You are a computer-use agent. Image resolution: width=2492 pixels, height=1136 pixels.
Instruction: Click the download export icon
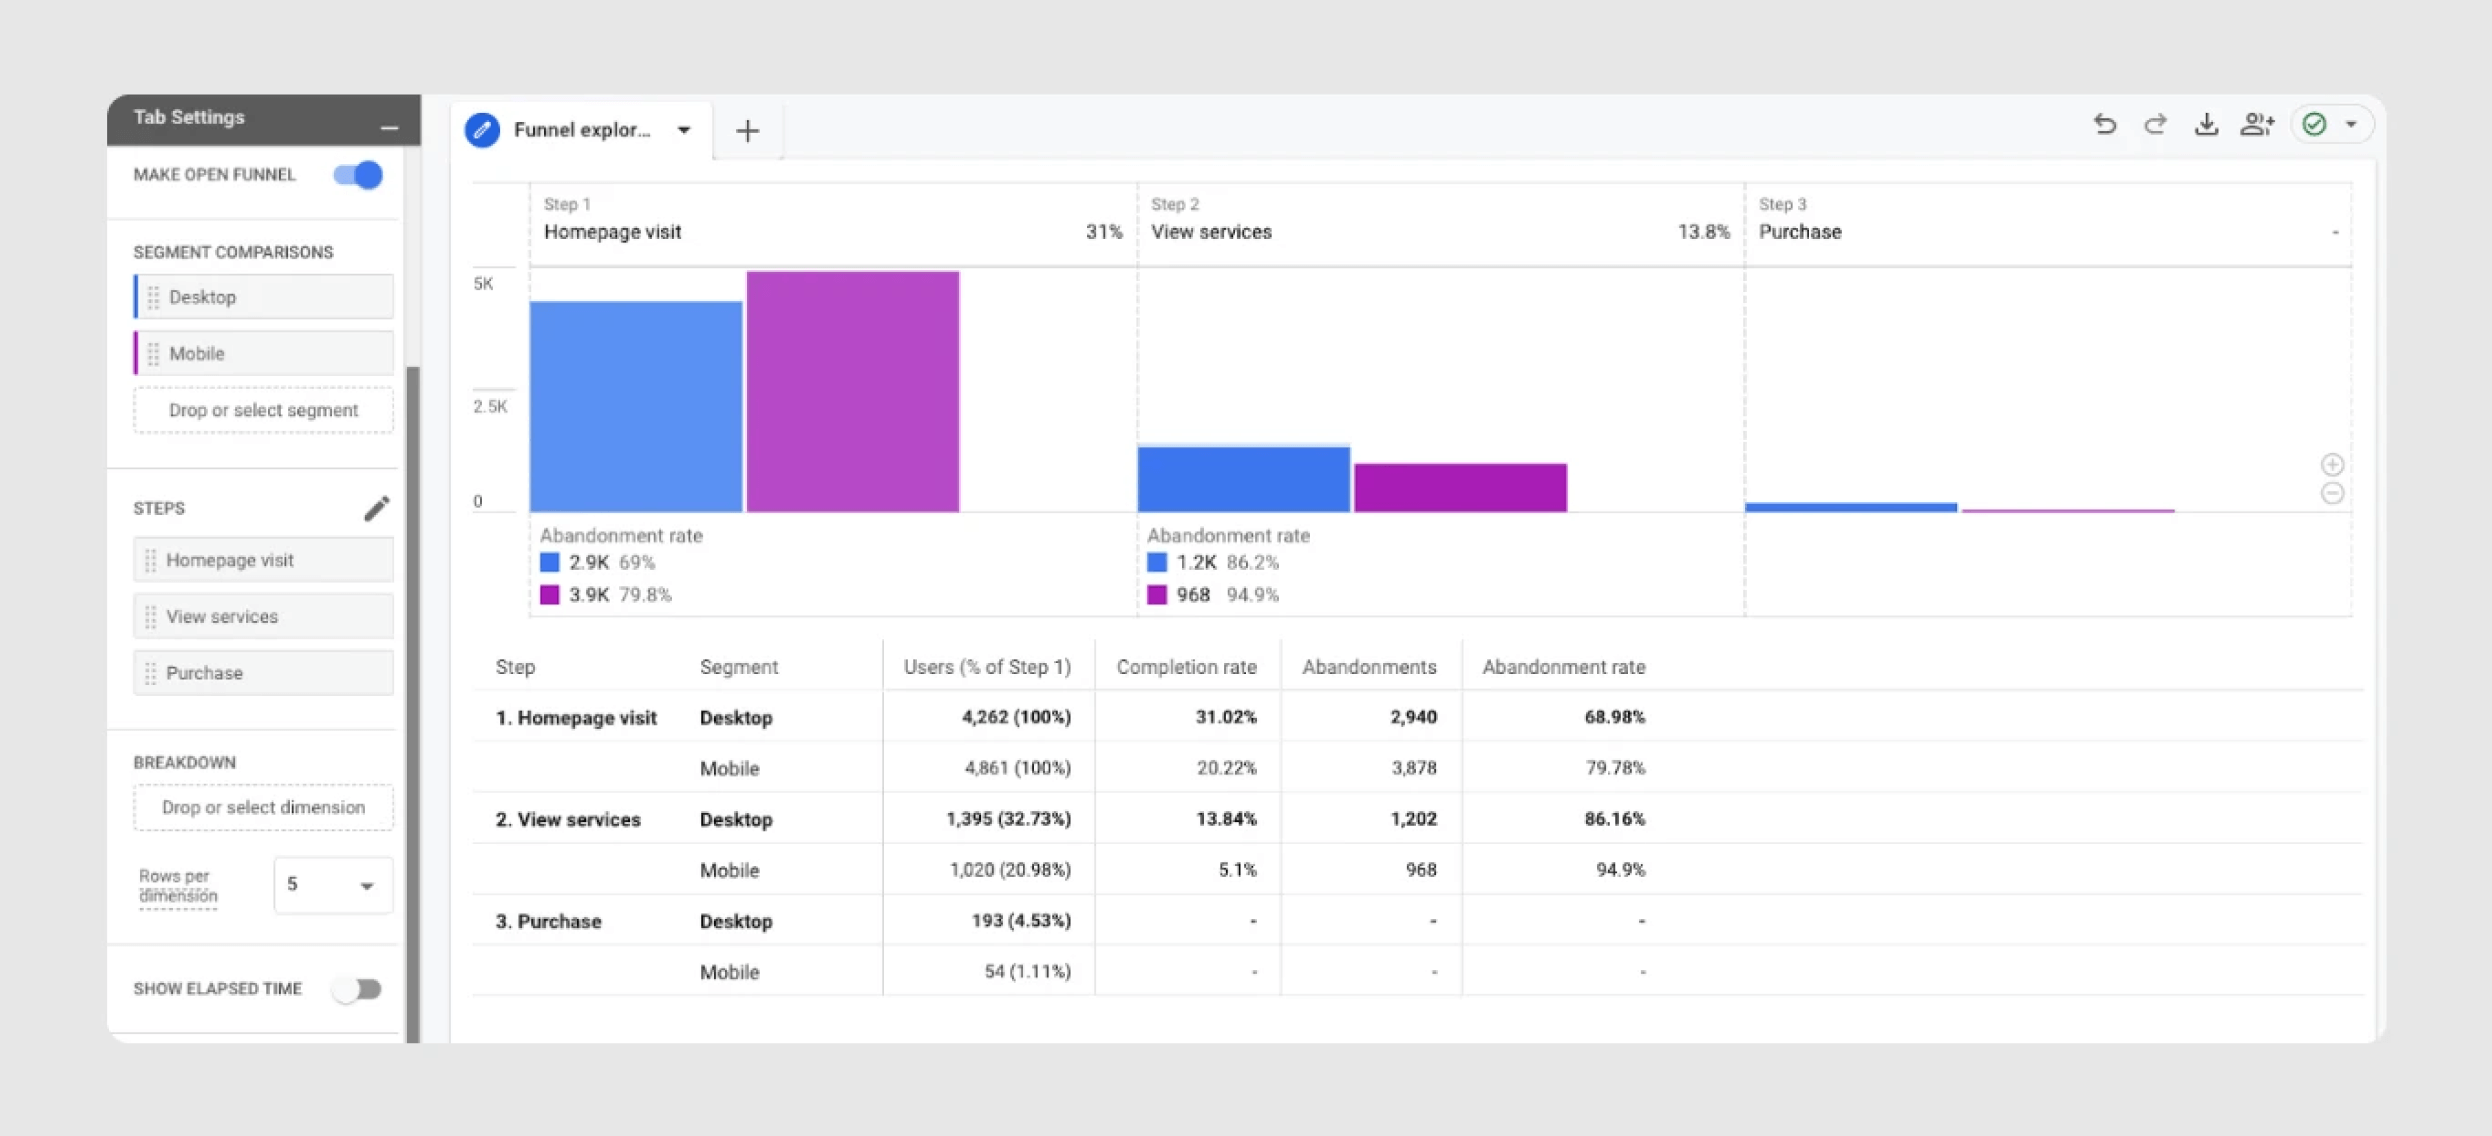(x=2206, y=124)
